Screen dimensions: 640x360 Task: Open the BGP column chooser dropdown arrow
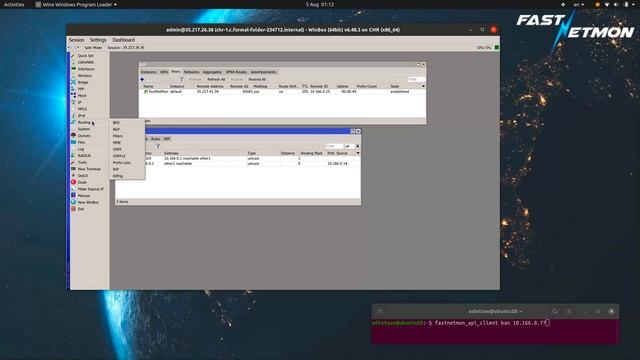pyautogui.click(x=423, y=86)
